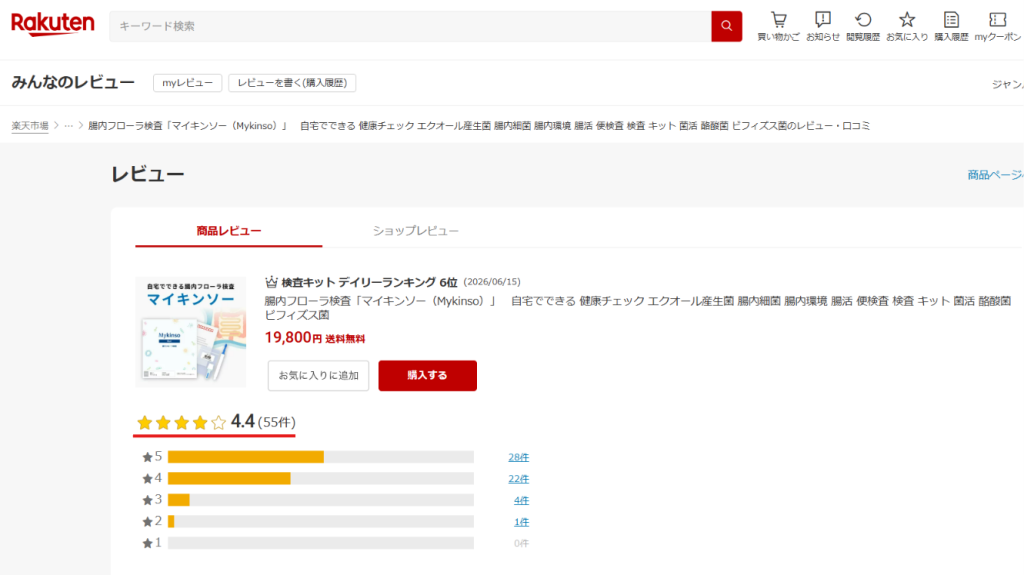The height and width of the screenshot is (575, 1024).
Task: Click the ★1 rating bar
Action: (321, 543)
